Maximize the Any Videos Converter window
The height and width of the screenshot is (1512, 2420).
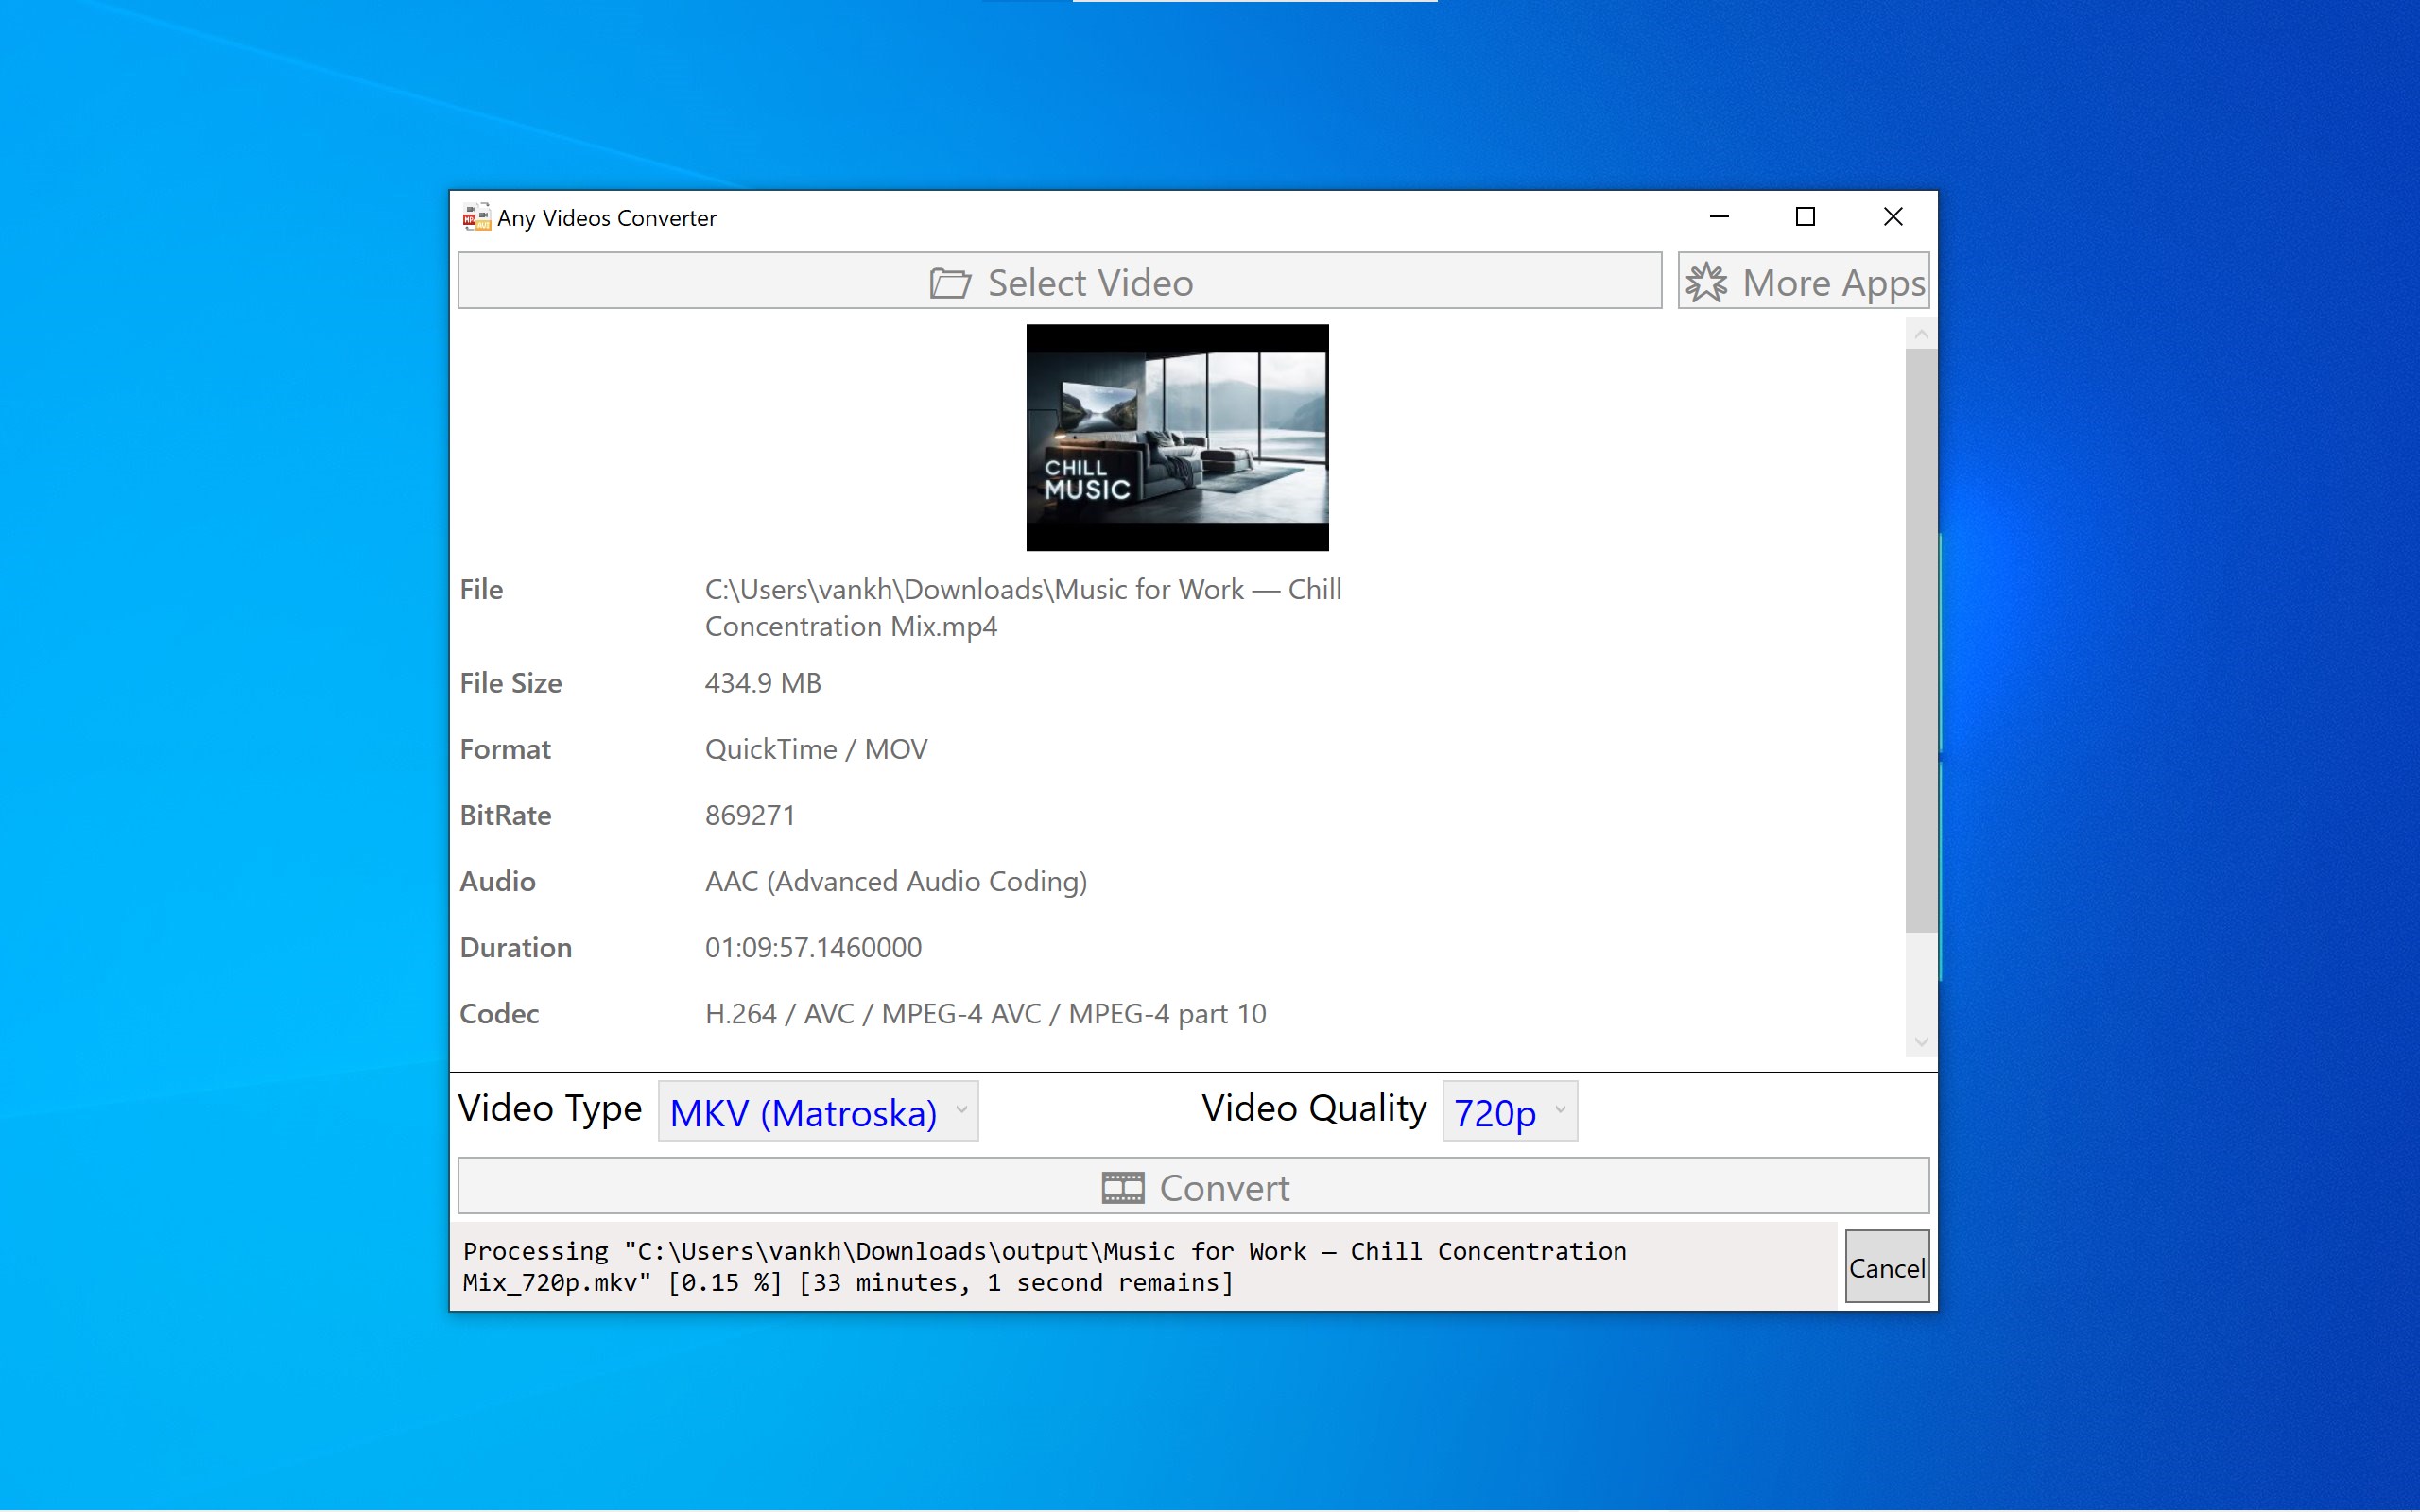[x=1805, y=217]
